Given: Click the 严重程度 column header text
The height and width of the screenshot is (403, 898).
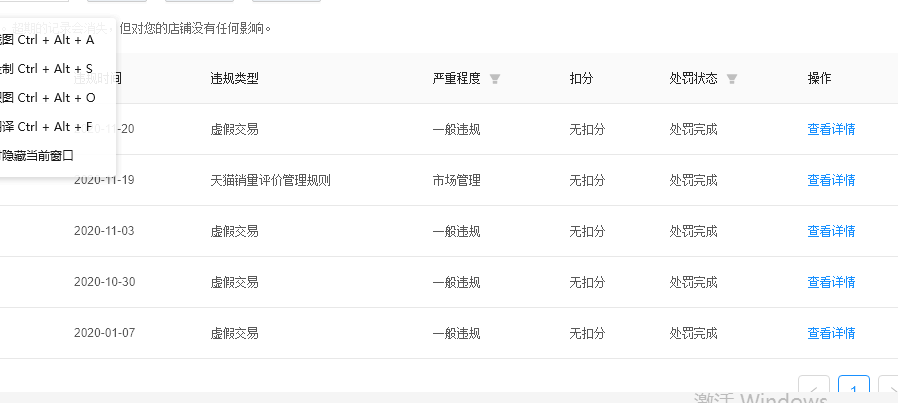Looking at the screenshot, I should click(x=456, y=79).
